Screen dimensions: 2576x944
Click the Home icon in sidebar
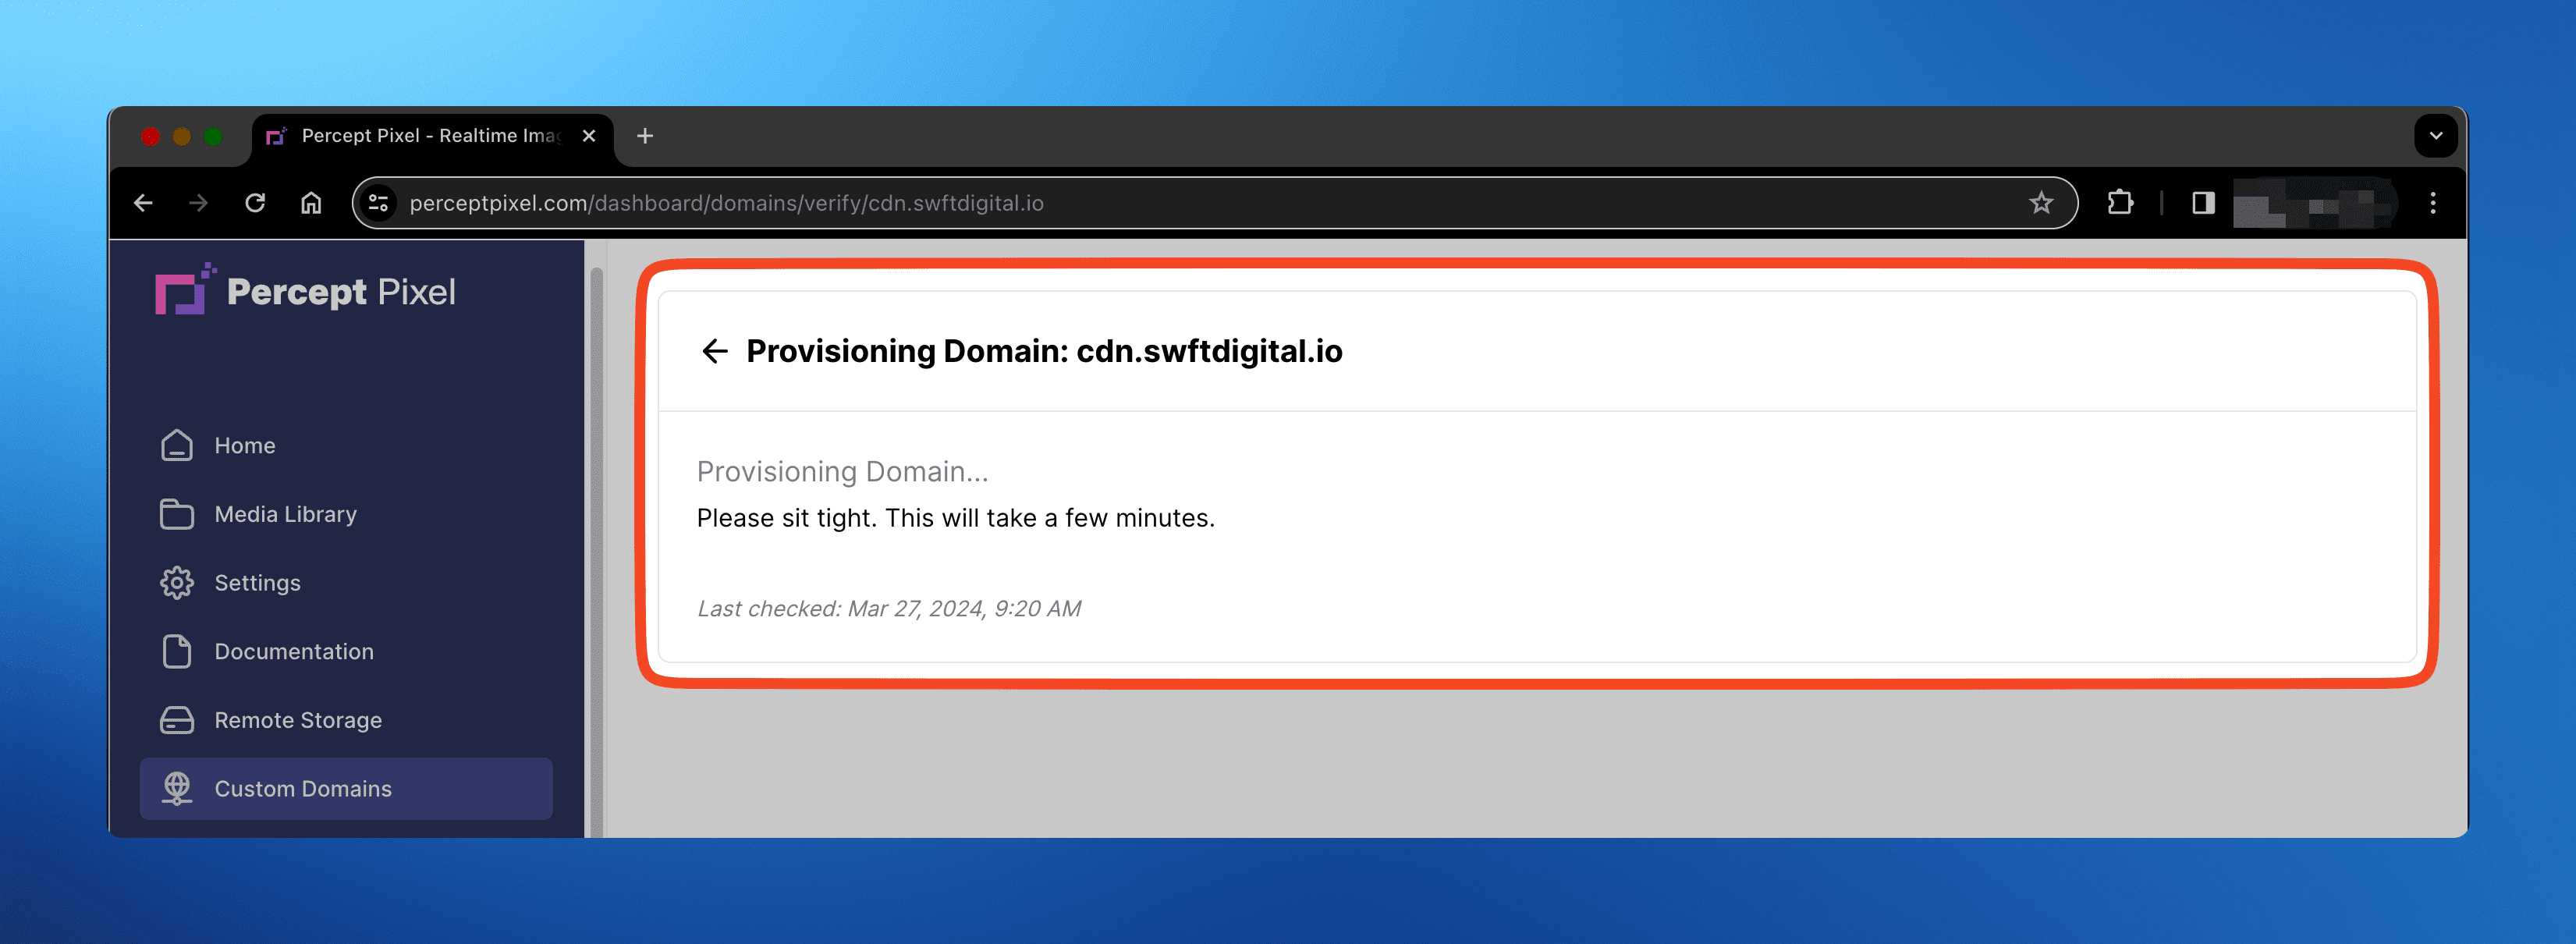pyautogui.click(x=176, y=443)
